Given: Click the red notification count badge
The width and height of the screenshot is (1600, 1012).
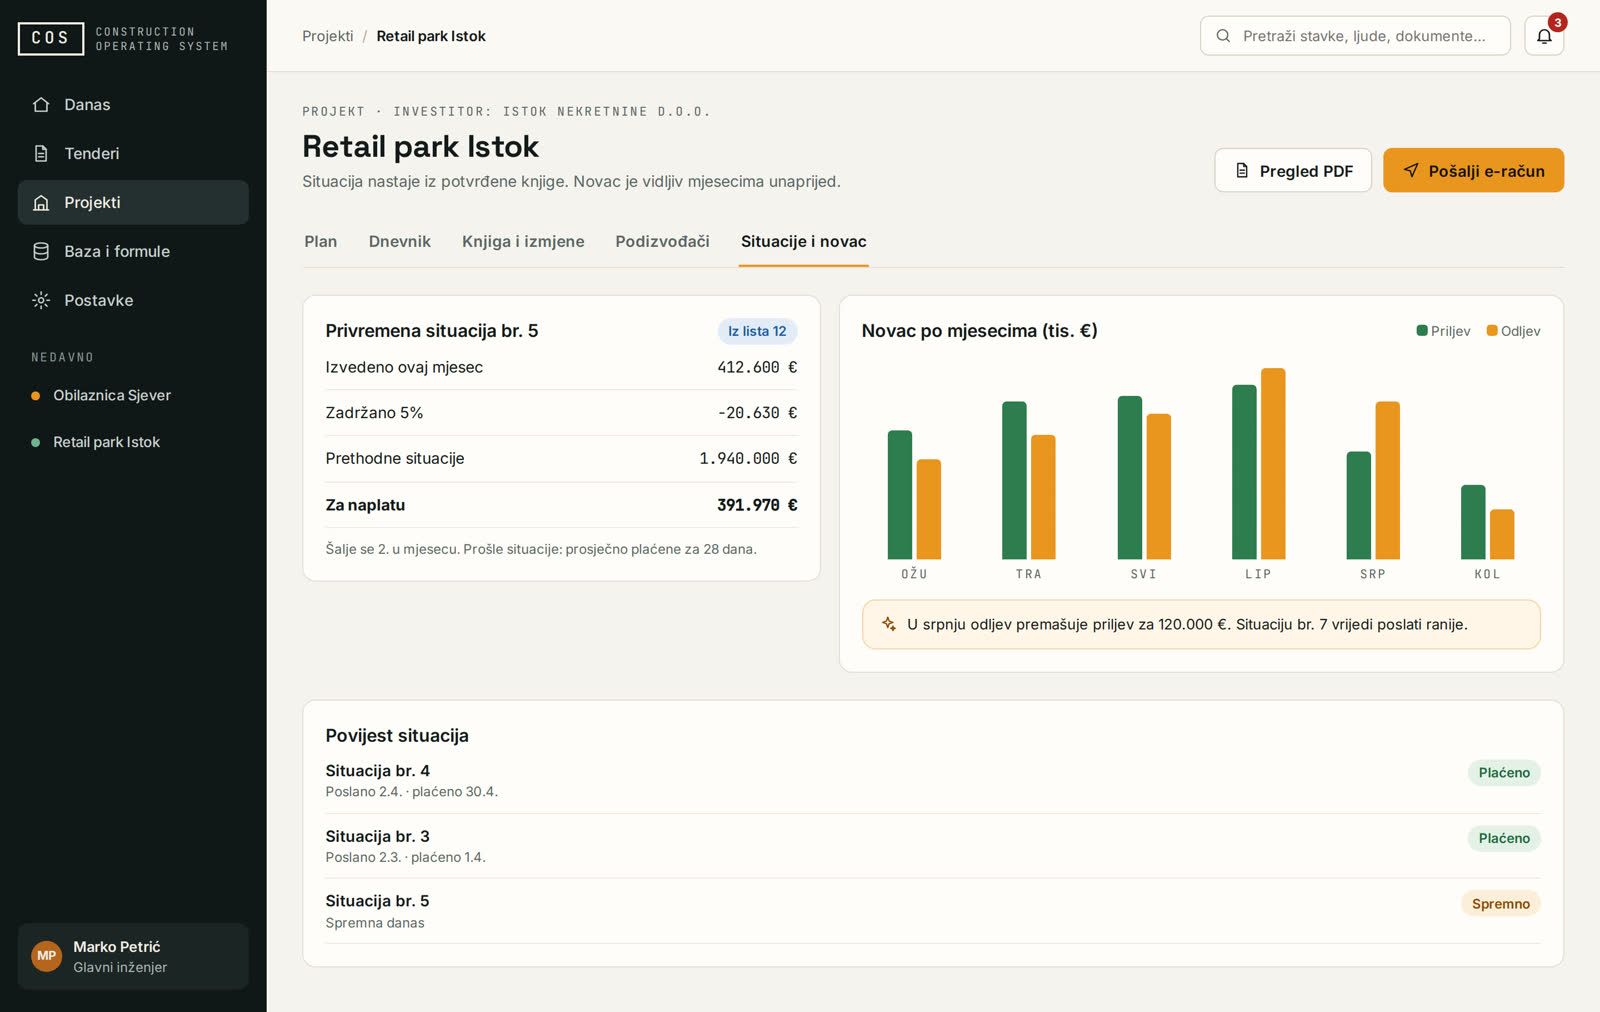Looking at the screenshot, I should [x=1557, y=22].
